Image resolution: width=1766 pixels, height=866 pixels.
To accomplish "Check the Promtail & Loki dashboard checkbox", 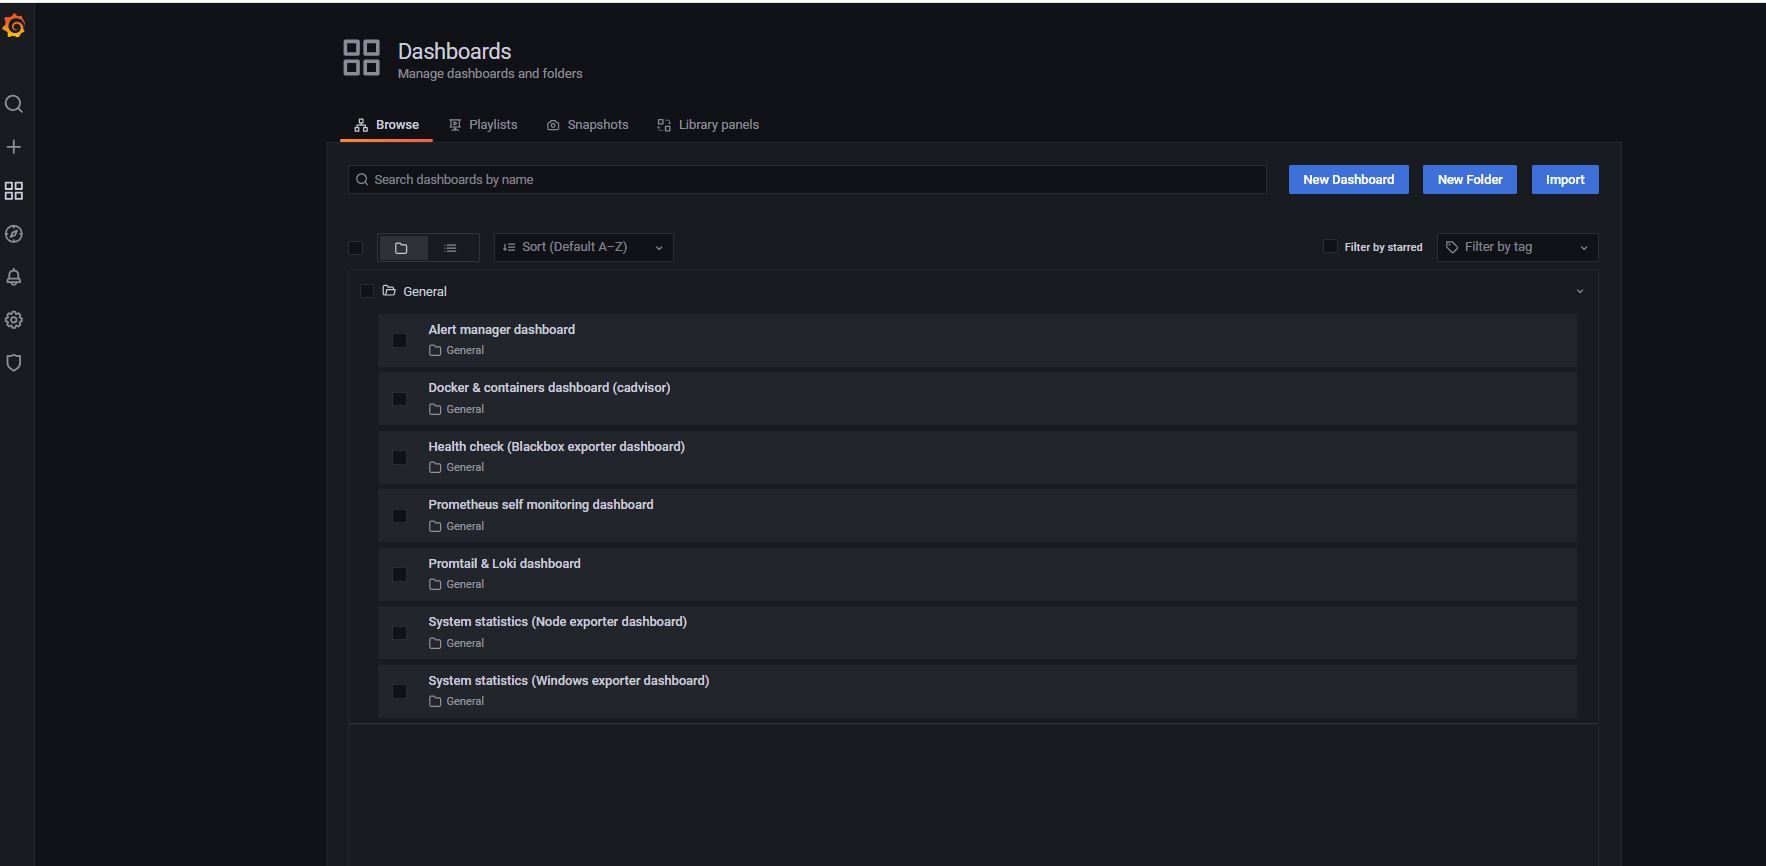I will click(x=399, y=575).
